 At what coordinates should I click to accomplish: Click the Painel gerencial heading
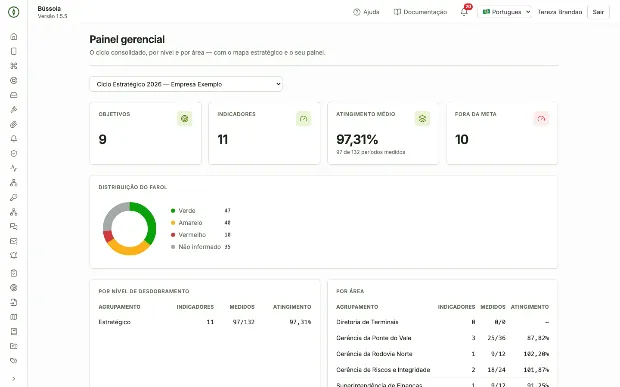[x=127, y=40]
